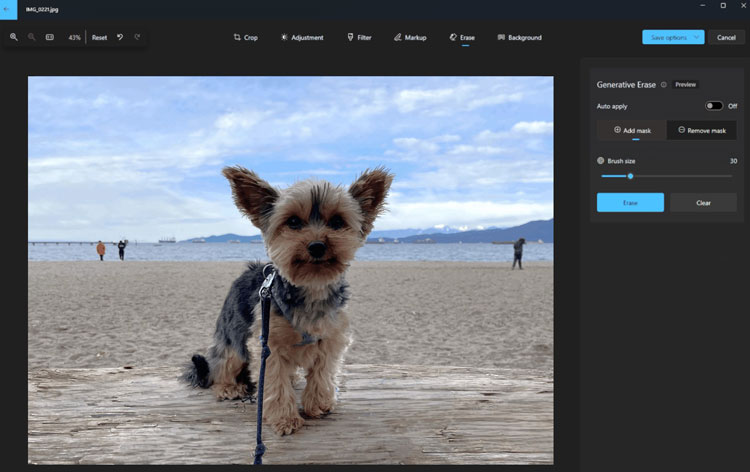Select the Add mask option
Viewport: 750px width, 472px height.
[x=632, y=130]
